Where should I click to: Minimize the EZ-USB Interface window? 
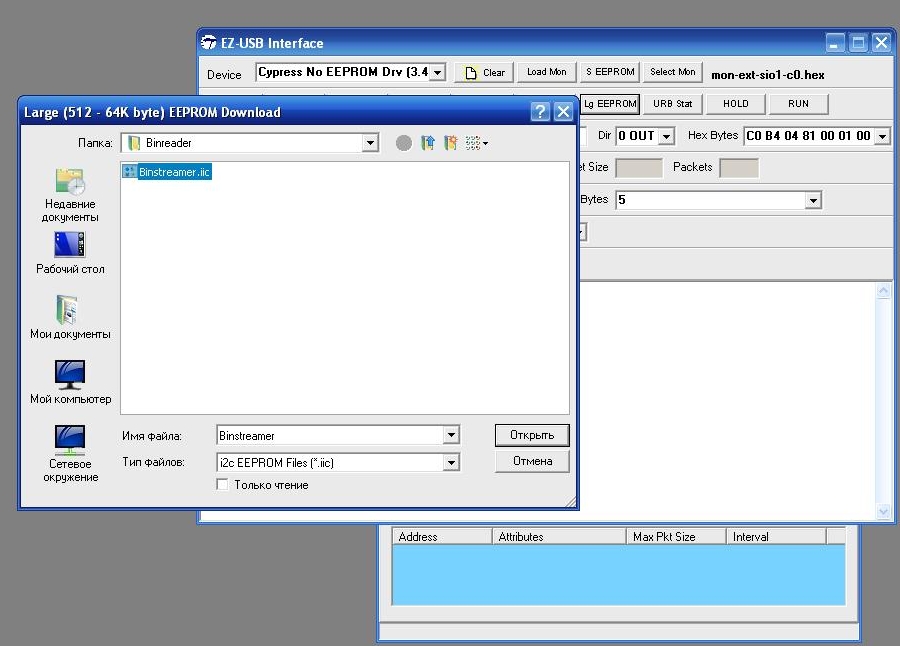[x=835, y=43]
